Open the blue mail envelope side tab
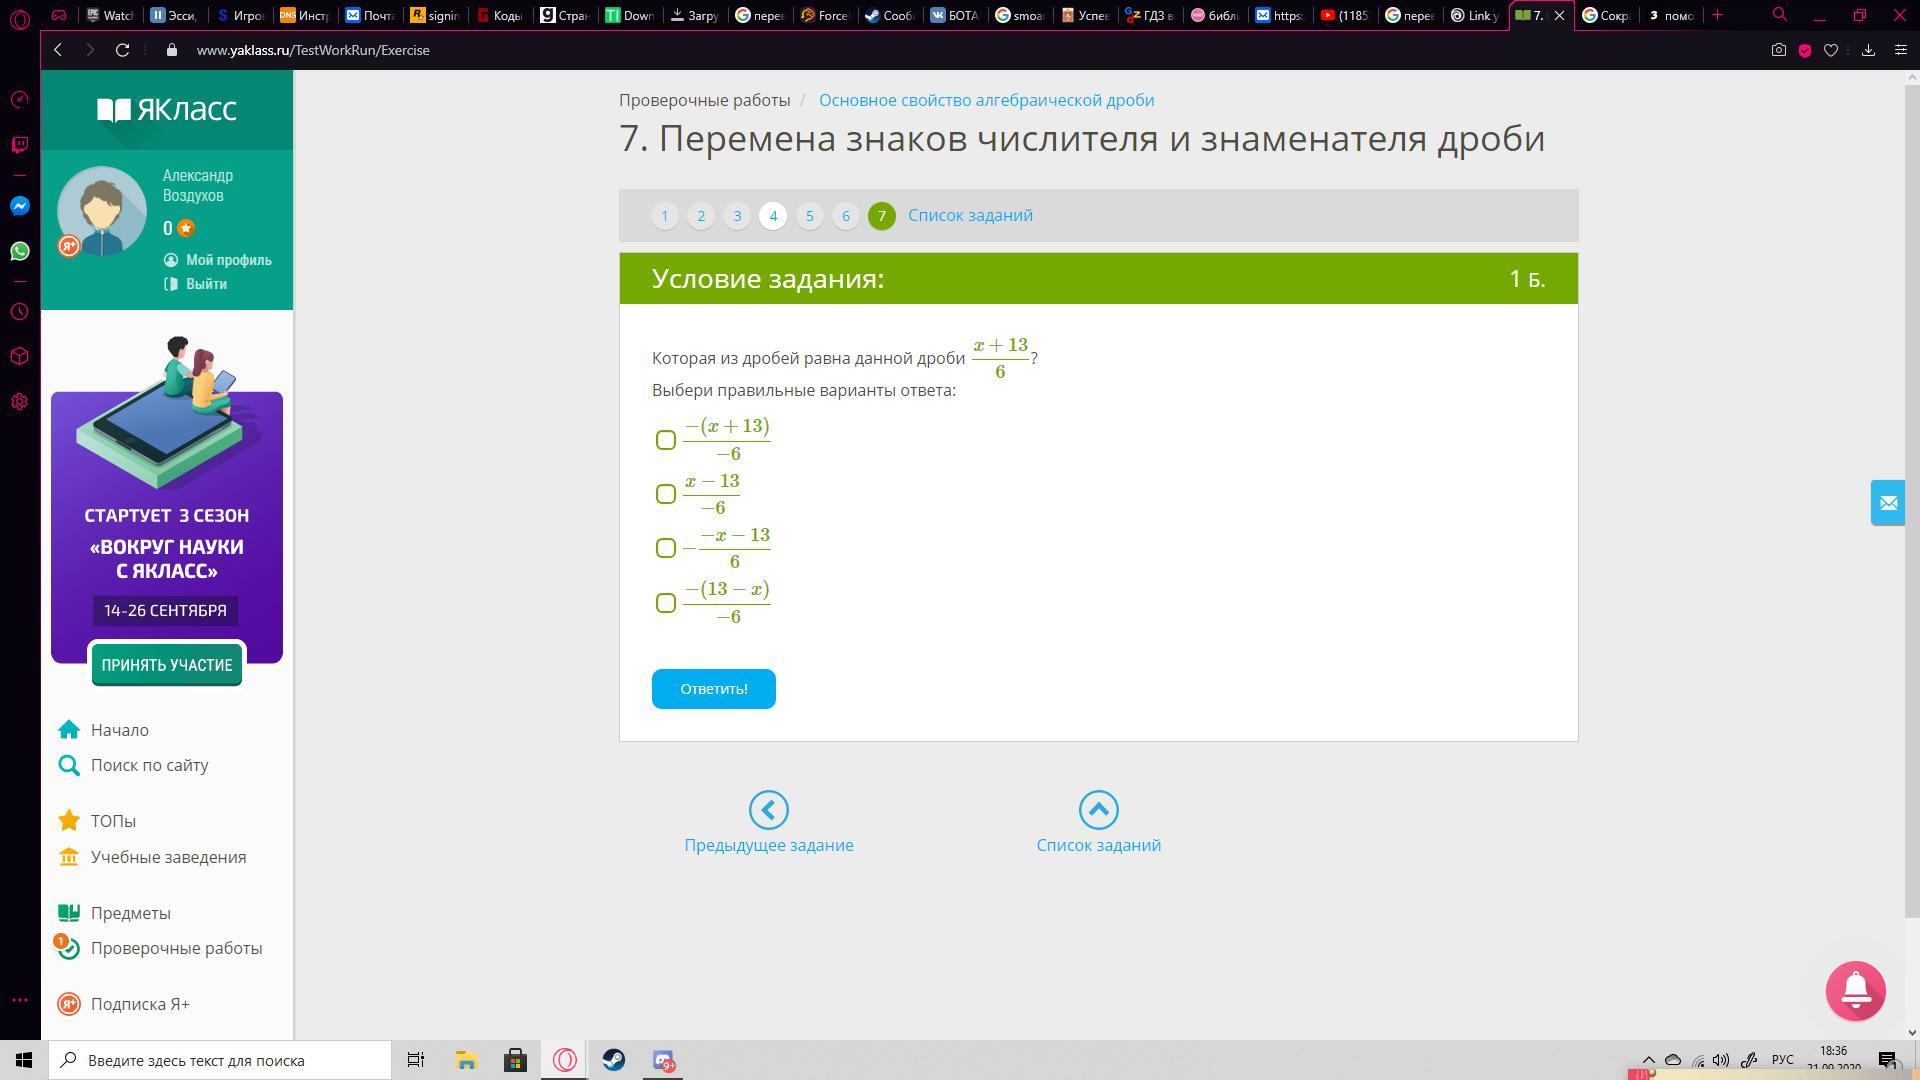The height and width of the screenshot is (1080, 1920). pyautogui.click(x=1887, y=503)
